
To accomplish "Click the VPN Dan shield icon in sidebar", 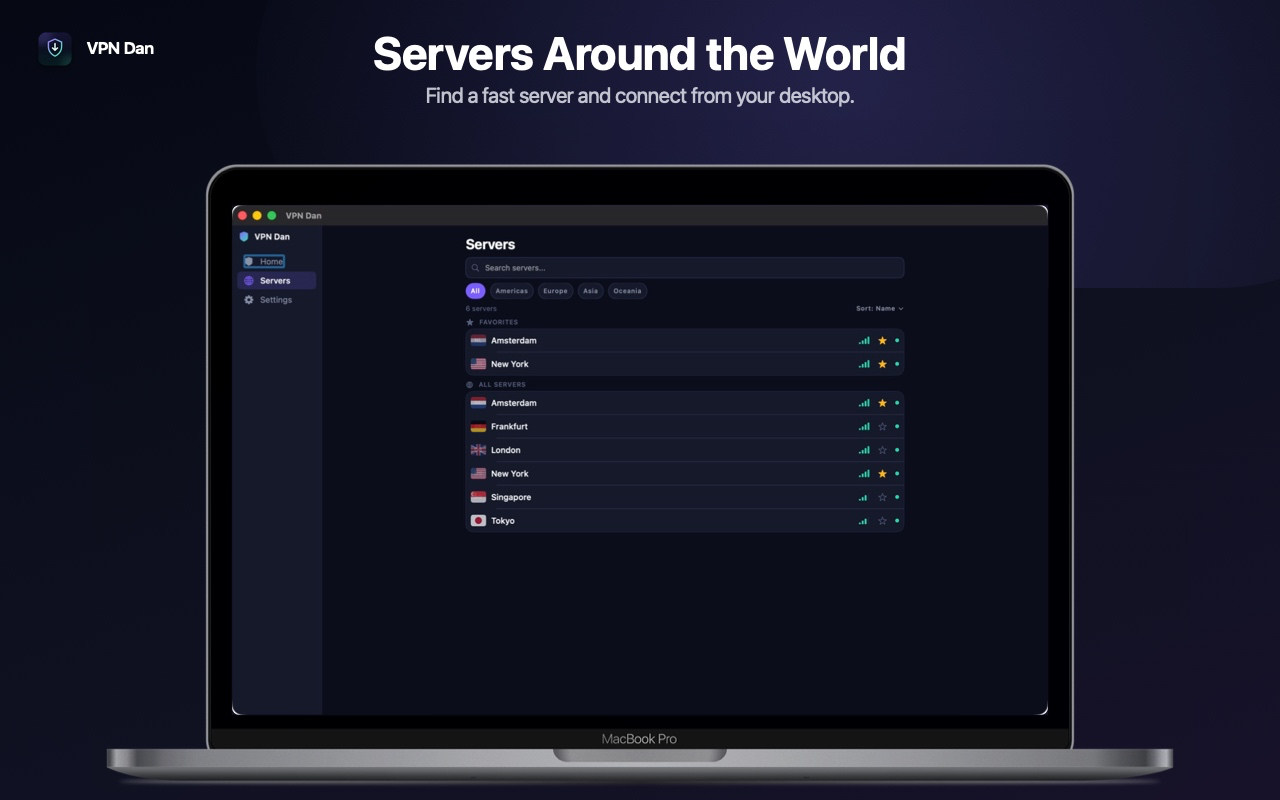I will coord(244,237).
